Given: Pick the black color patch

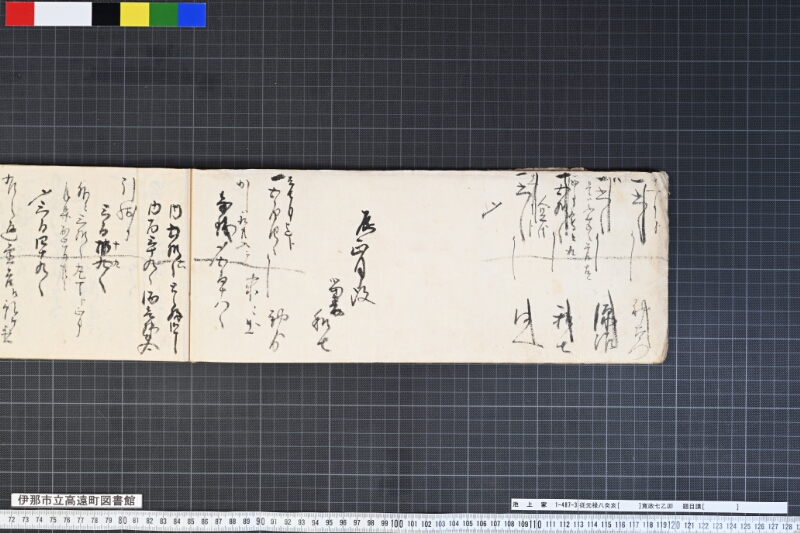Looking at the screenshot, I should coord(106,14).
